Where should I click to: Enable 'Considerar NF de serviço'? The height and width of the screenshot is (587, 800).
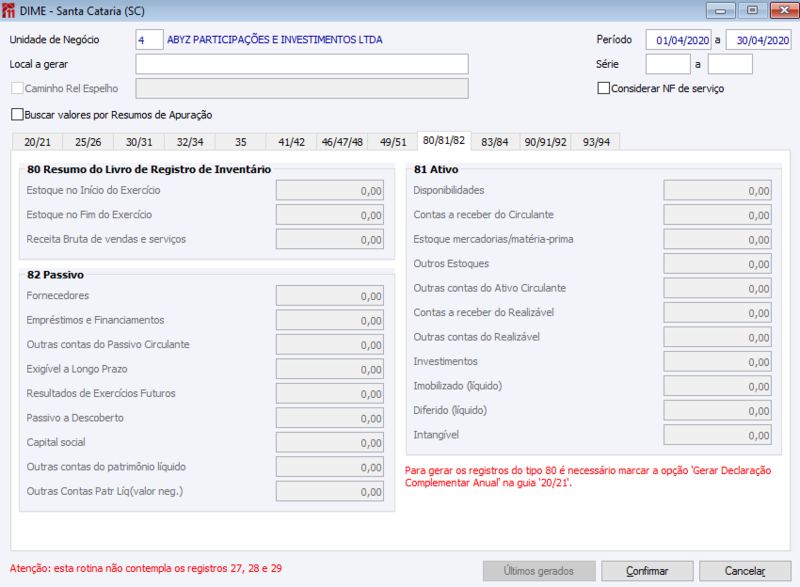pyautogui.click(x=604, y=88)
